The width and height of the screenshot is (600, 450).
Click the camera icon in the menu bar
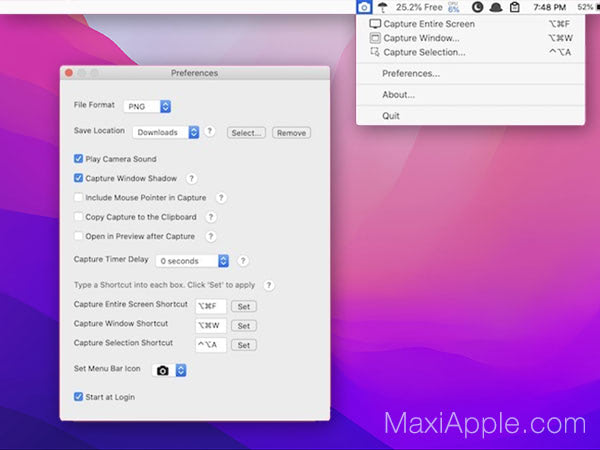pos(364,7)
